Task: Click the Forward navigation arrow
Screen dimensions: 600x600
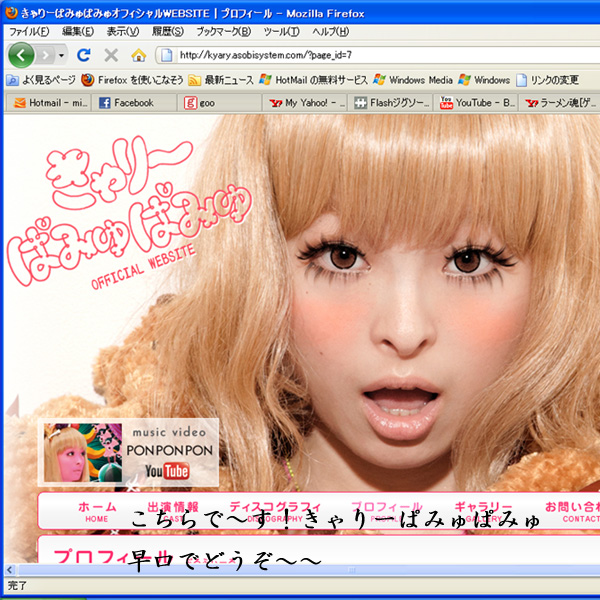Action: (x=46, y=55)
